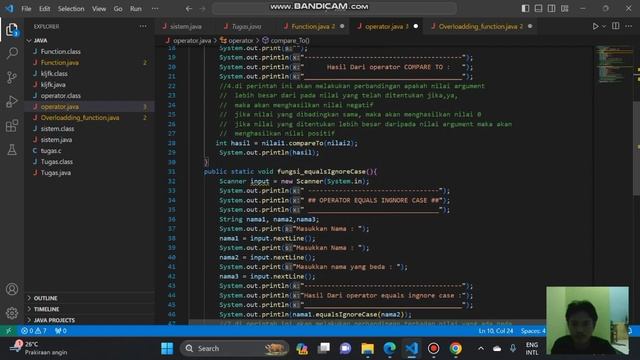The image size is (640, 360).
Task: Open the Edit menu
Action: [44, 8]
